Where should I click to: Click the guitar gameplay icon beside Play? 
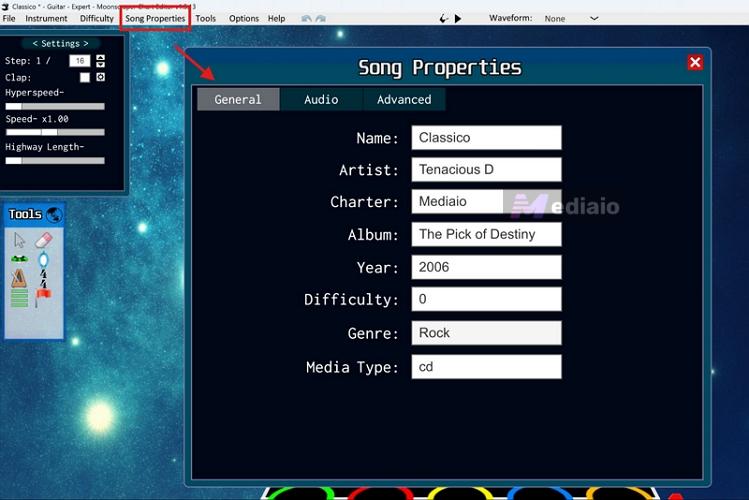click(443, 19)
